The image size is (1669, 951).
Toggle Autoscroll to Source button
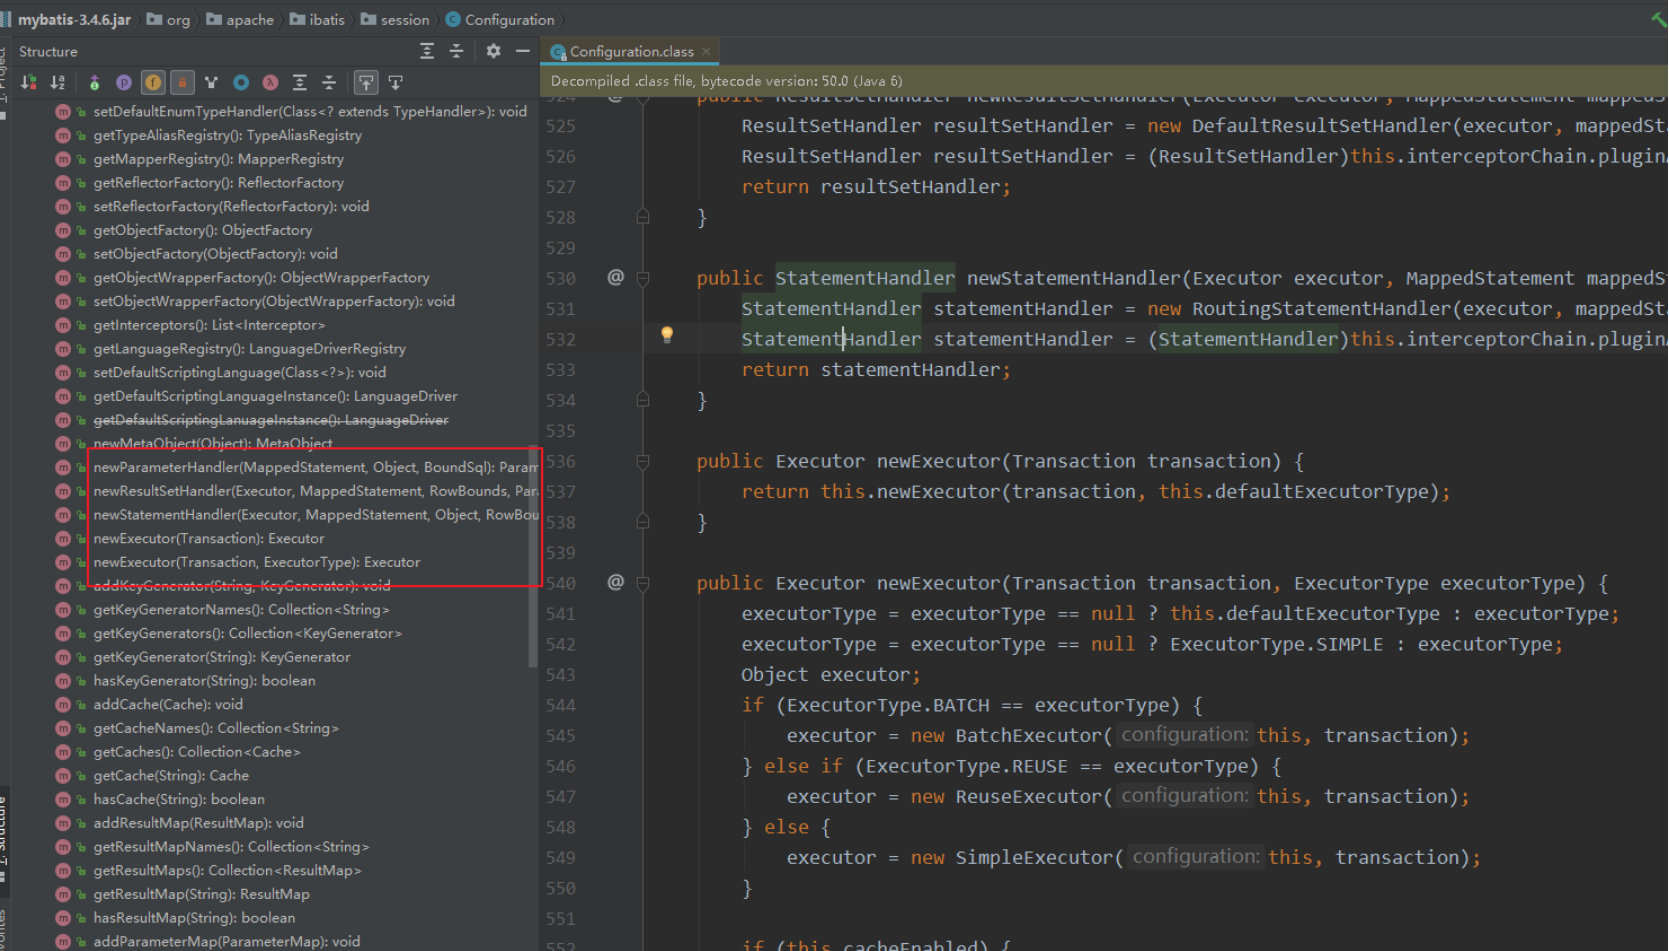click(366, 83)
